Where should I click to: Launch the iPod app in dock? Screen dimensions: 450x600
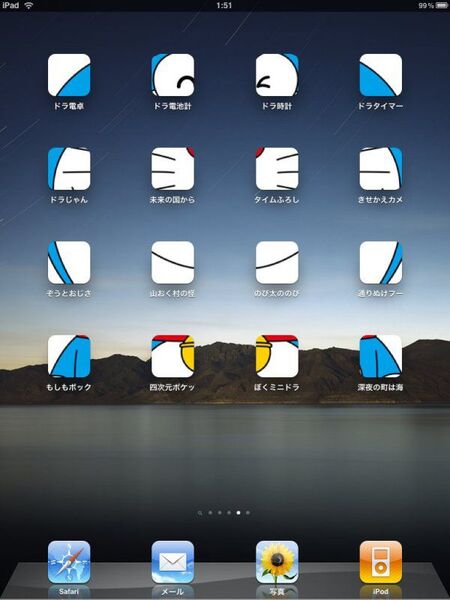[x=381, y=562]
